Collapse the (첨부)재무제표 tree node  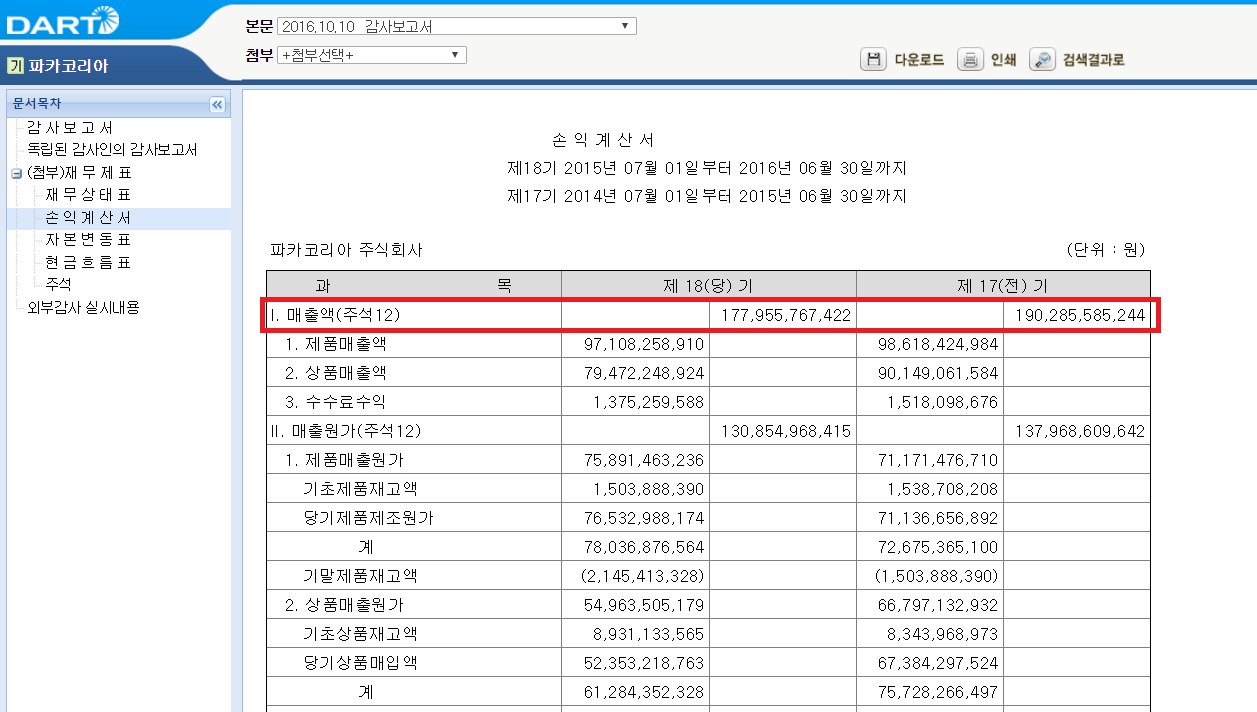[x=16, y=173]
